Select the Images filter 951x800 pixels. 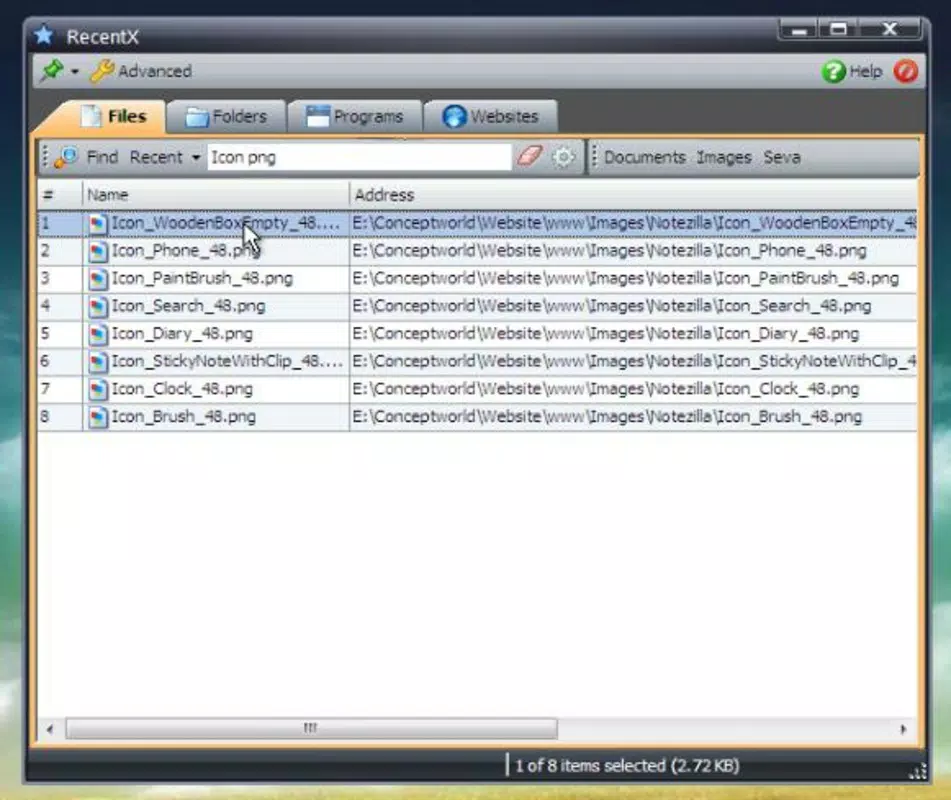[x=724, y=157]
